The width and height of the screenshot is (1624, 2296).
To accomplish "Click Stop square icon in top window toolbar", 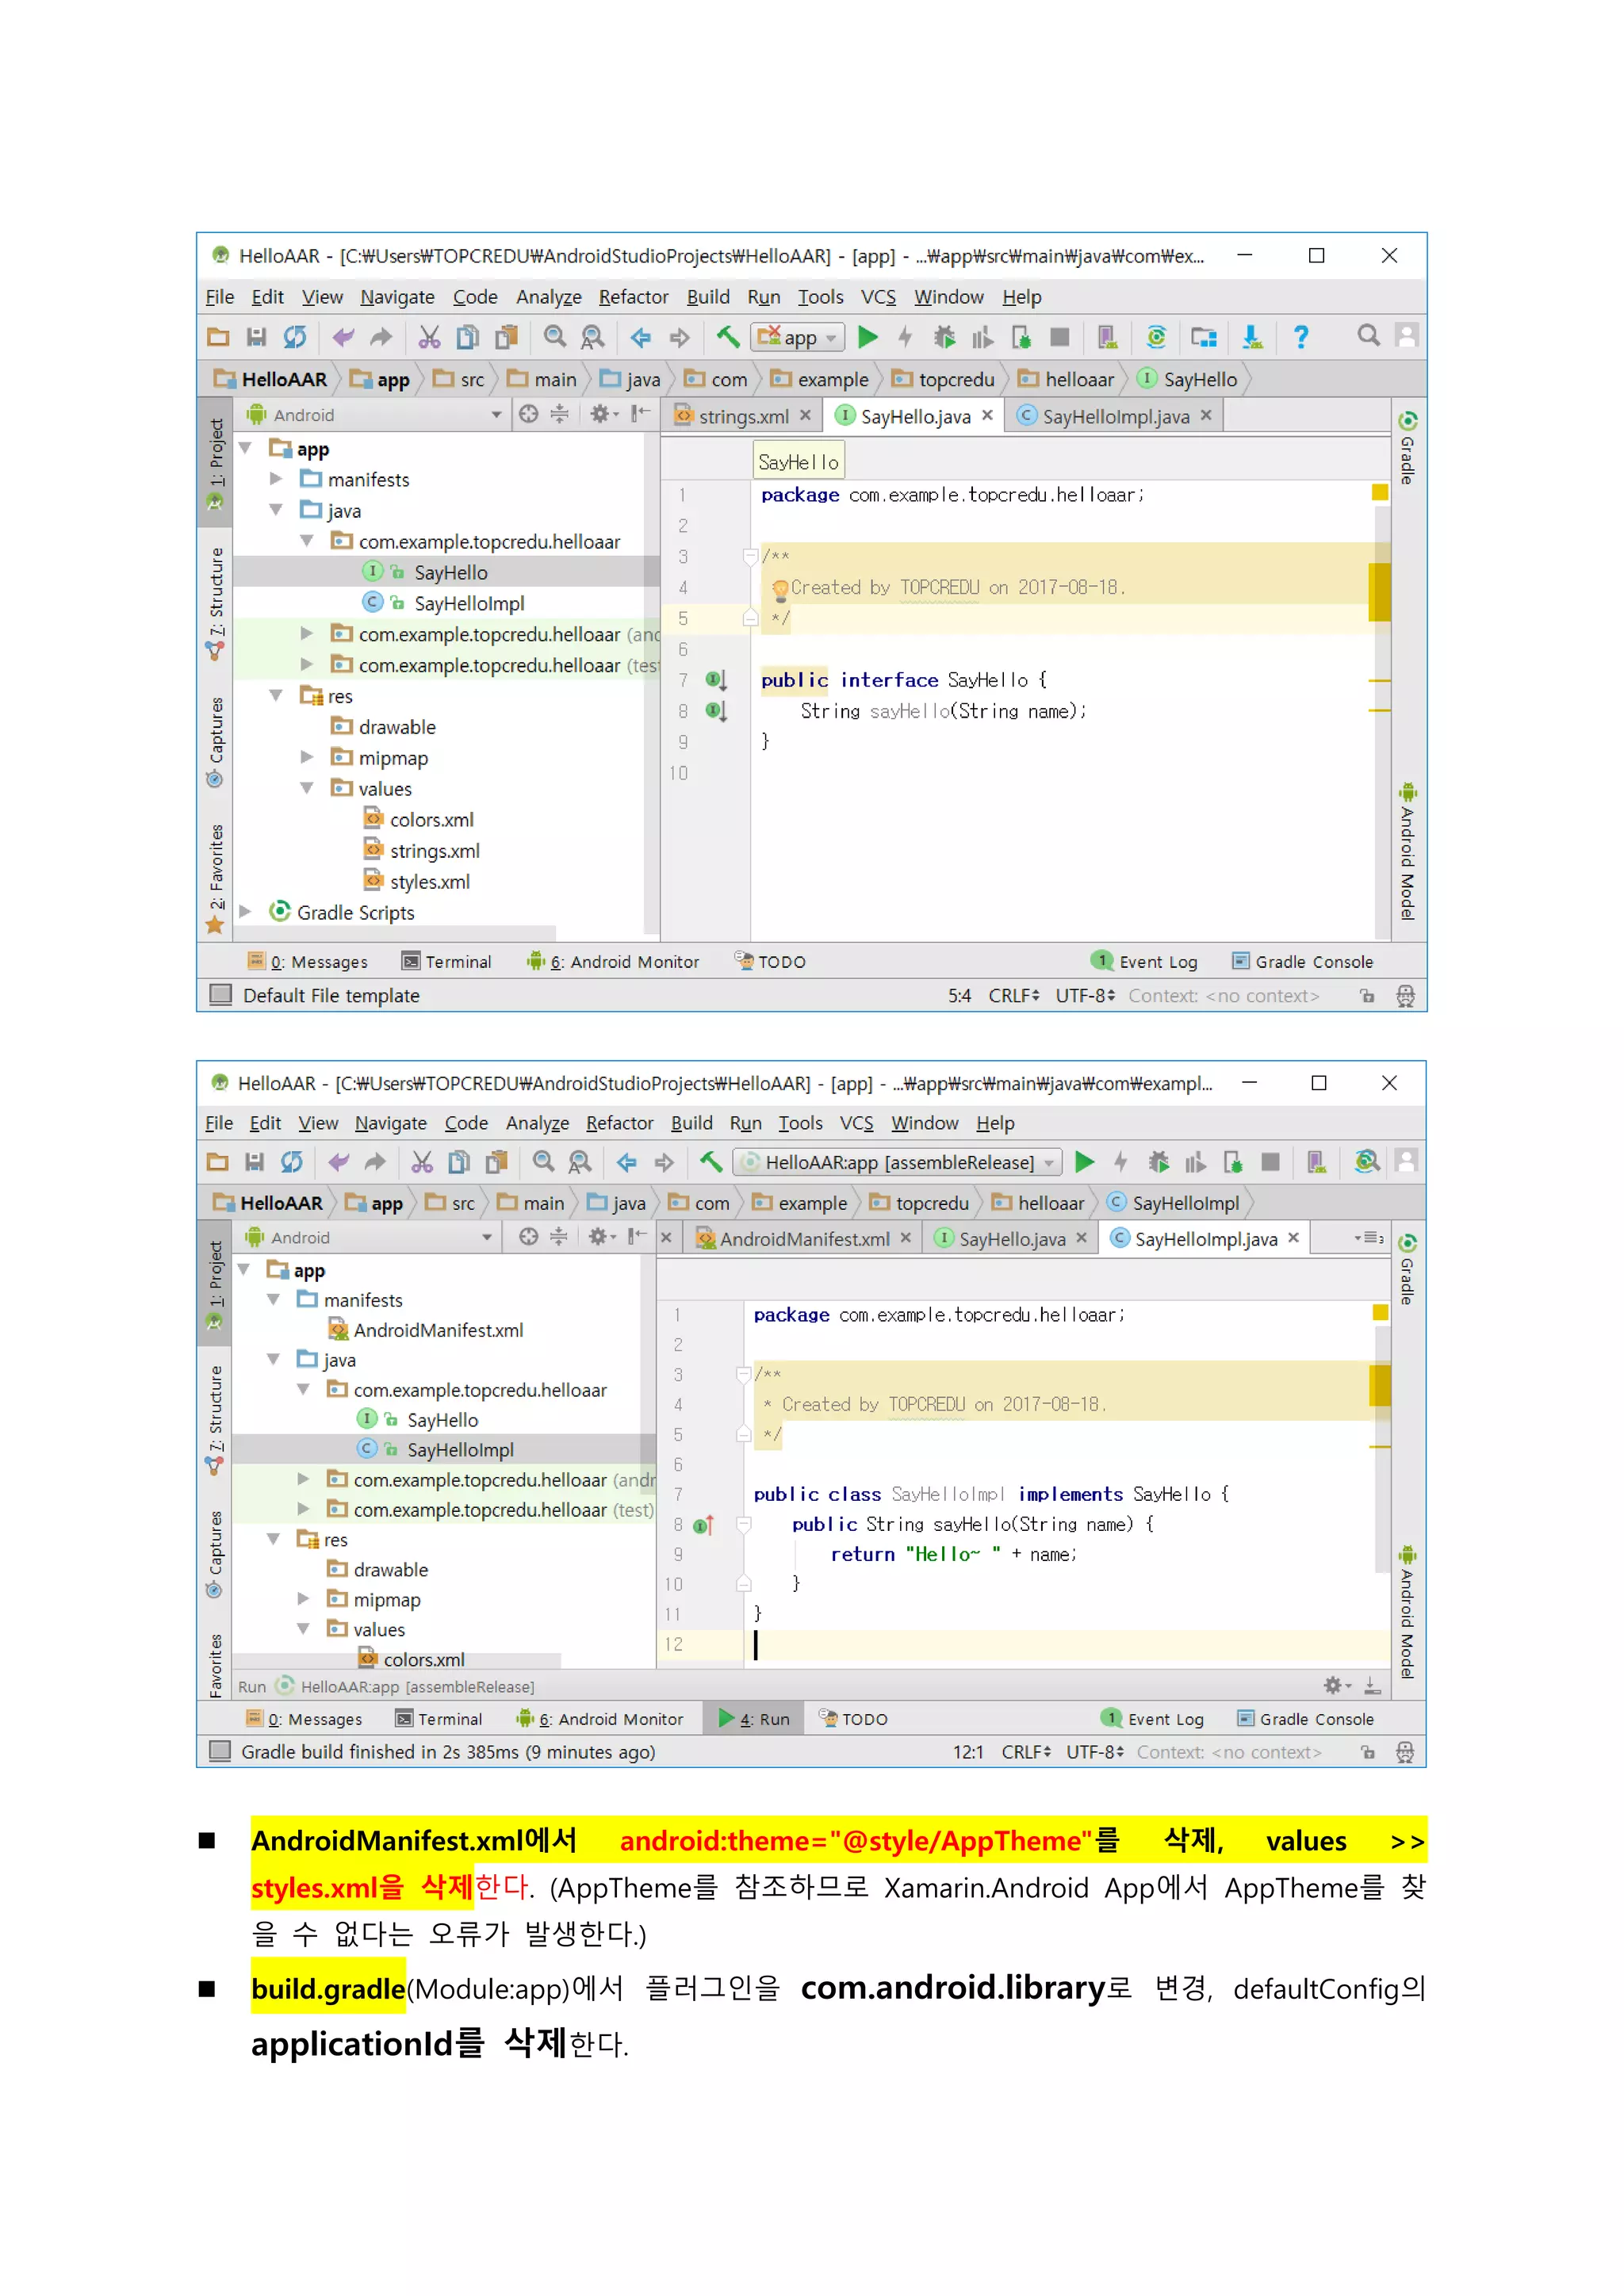I will click(x=1060, y=338).
